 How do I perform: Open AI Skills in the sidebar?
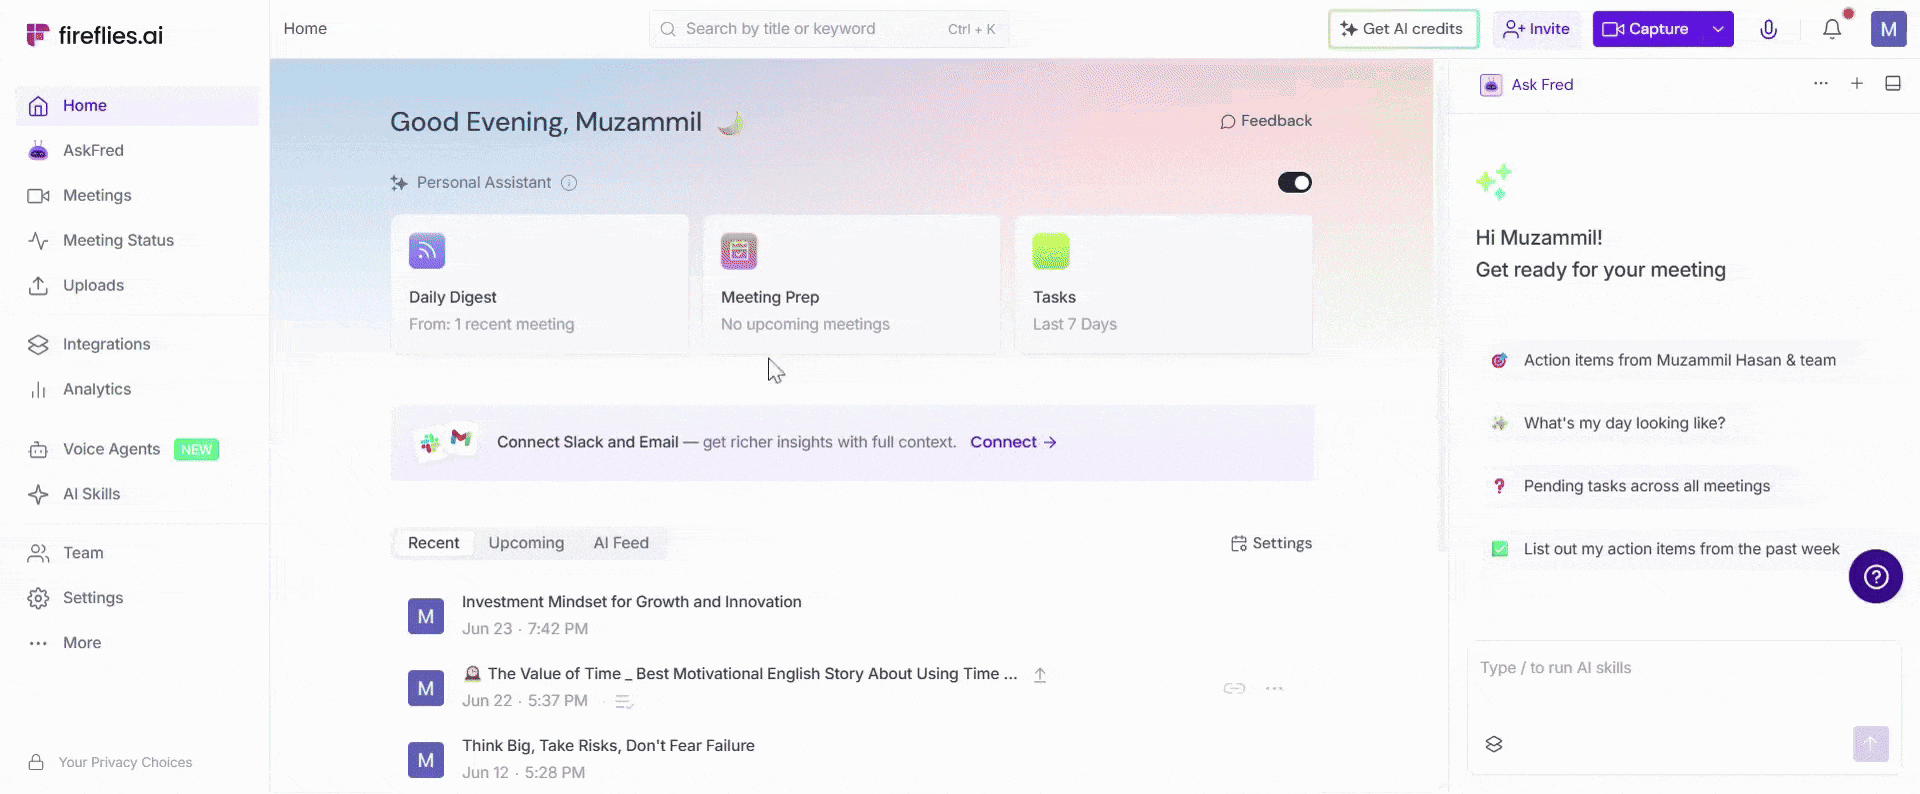pyautogui.click(x=137, y=495)
